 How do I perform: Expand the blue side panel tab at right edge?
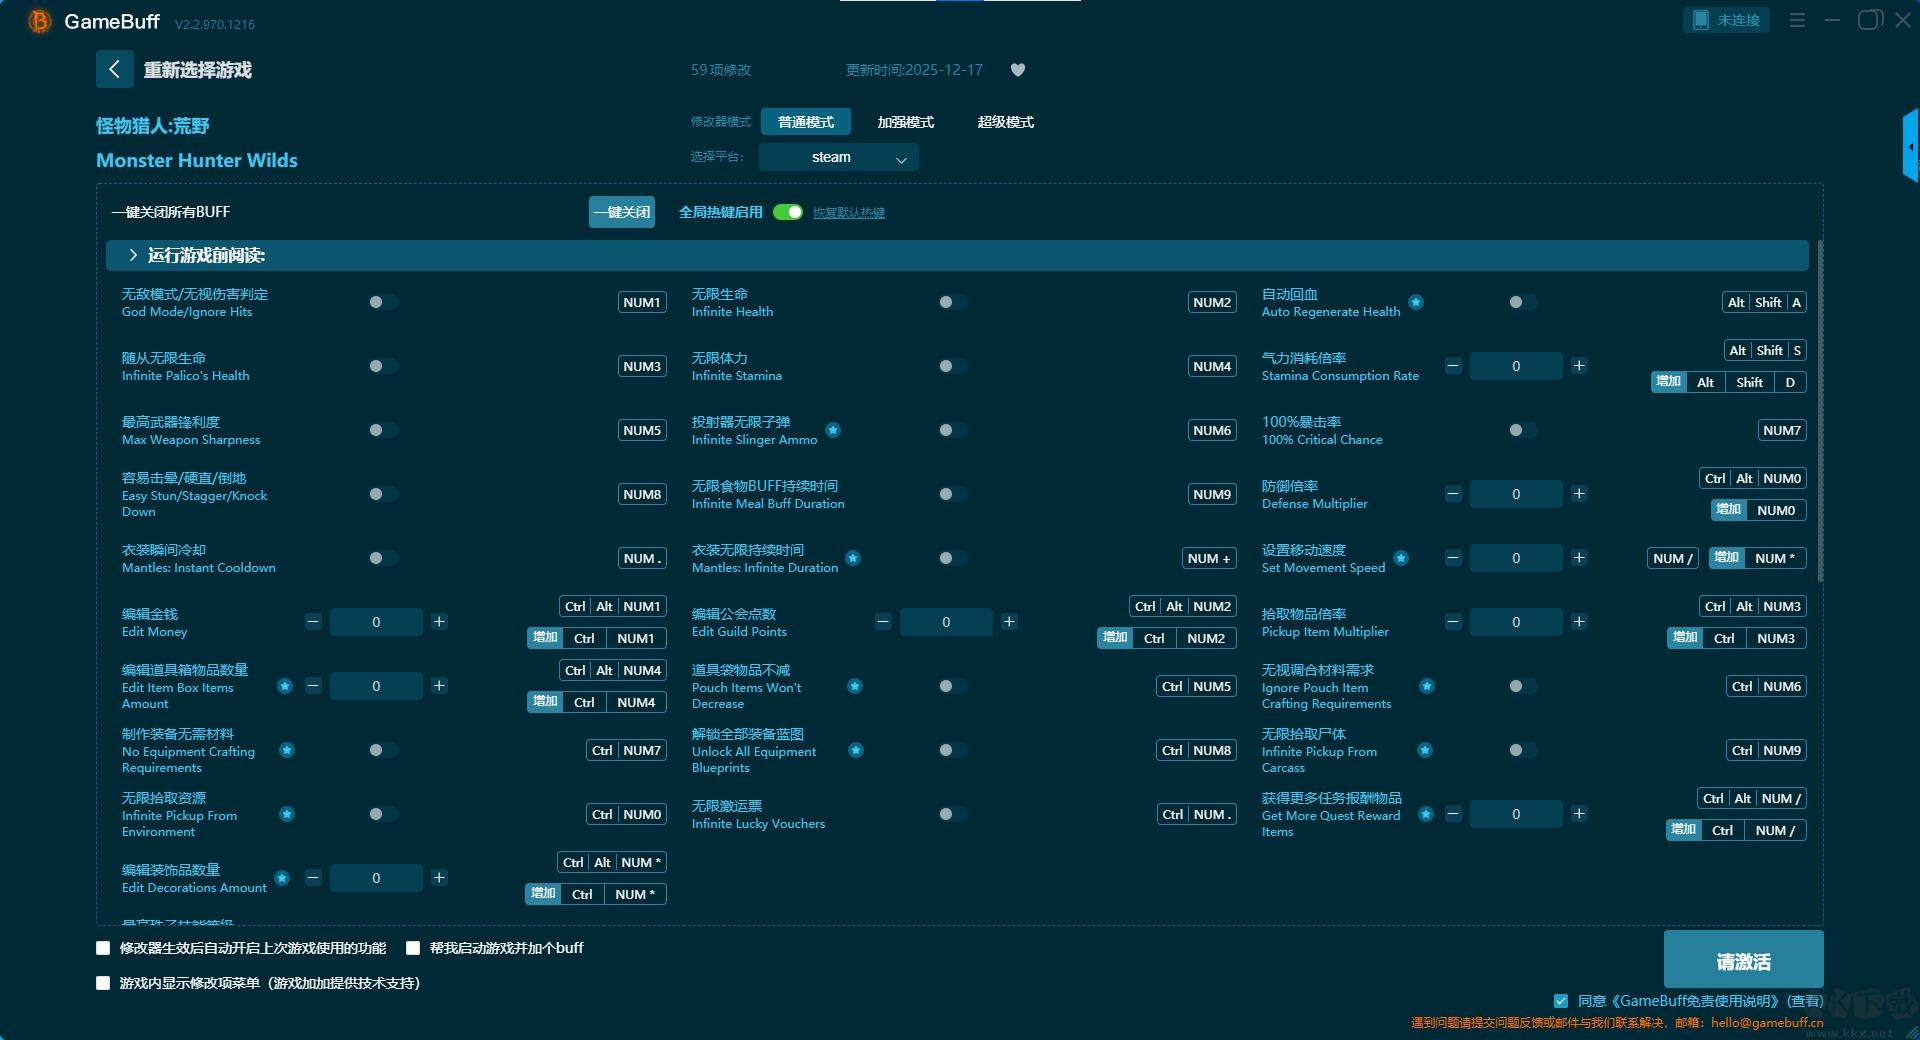pos(1911,147)
